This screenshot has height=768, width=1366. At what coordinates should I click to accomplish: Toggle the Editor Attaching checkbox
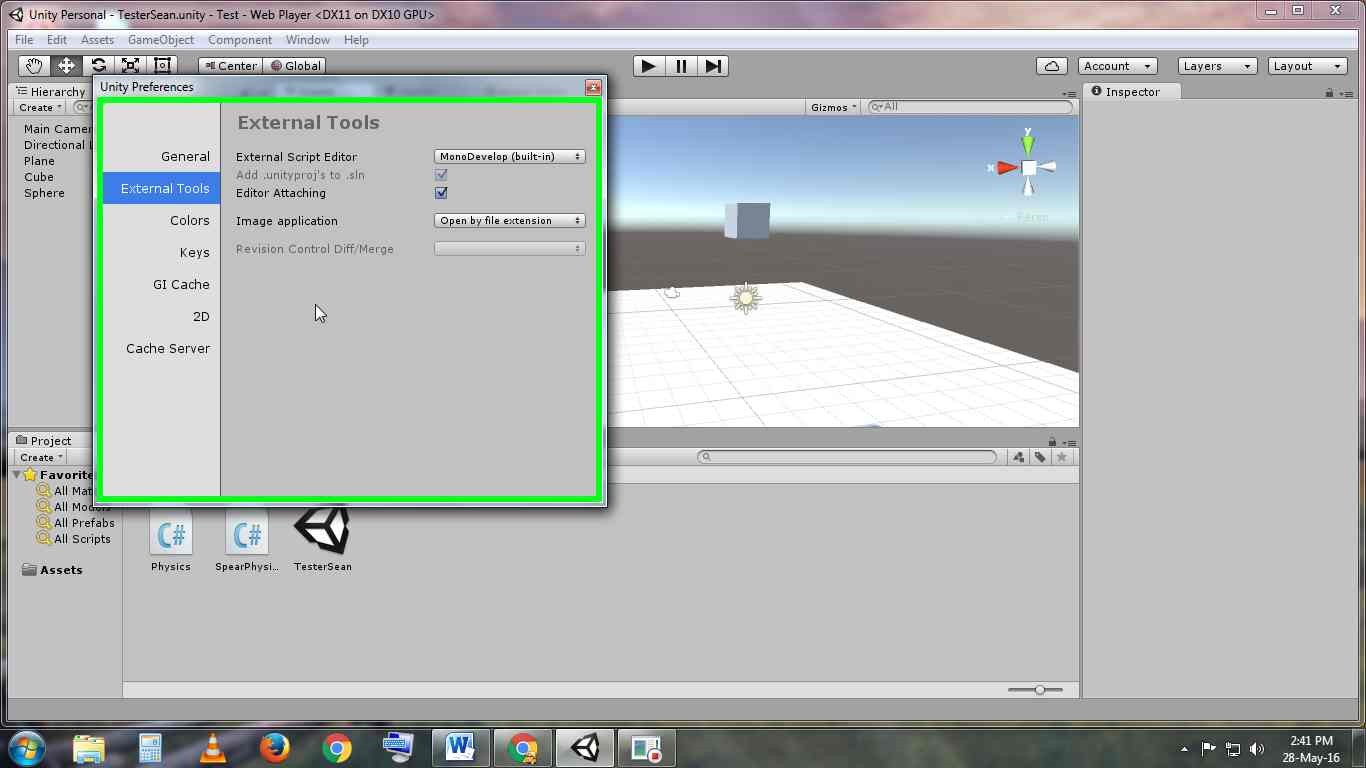point(441,193)
